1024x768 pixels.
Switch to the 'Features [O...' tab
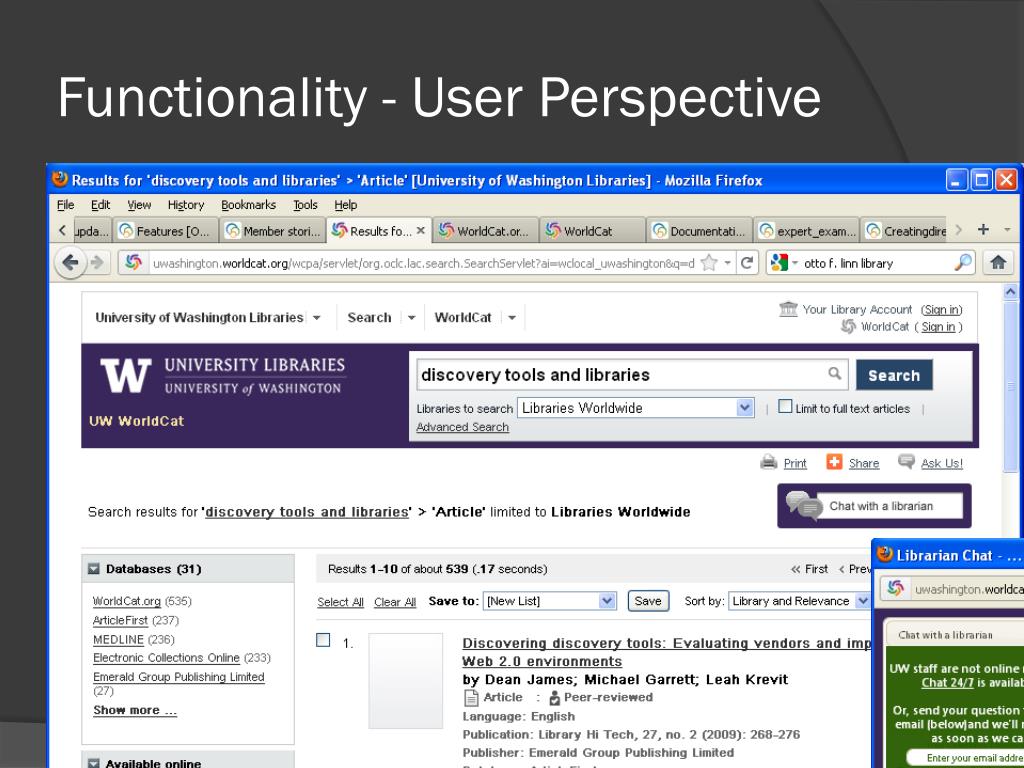166,231
